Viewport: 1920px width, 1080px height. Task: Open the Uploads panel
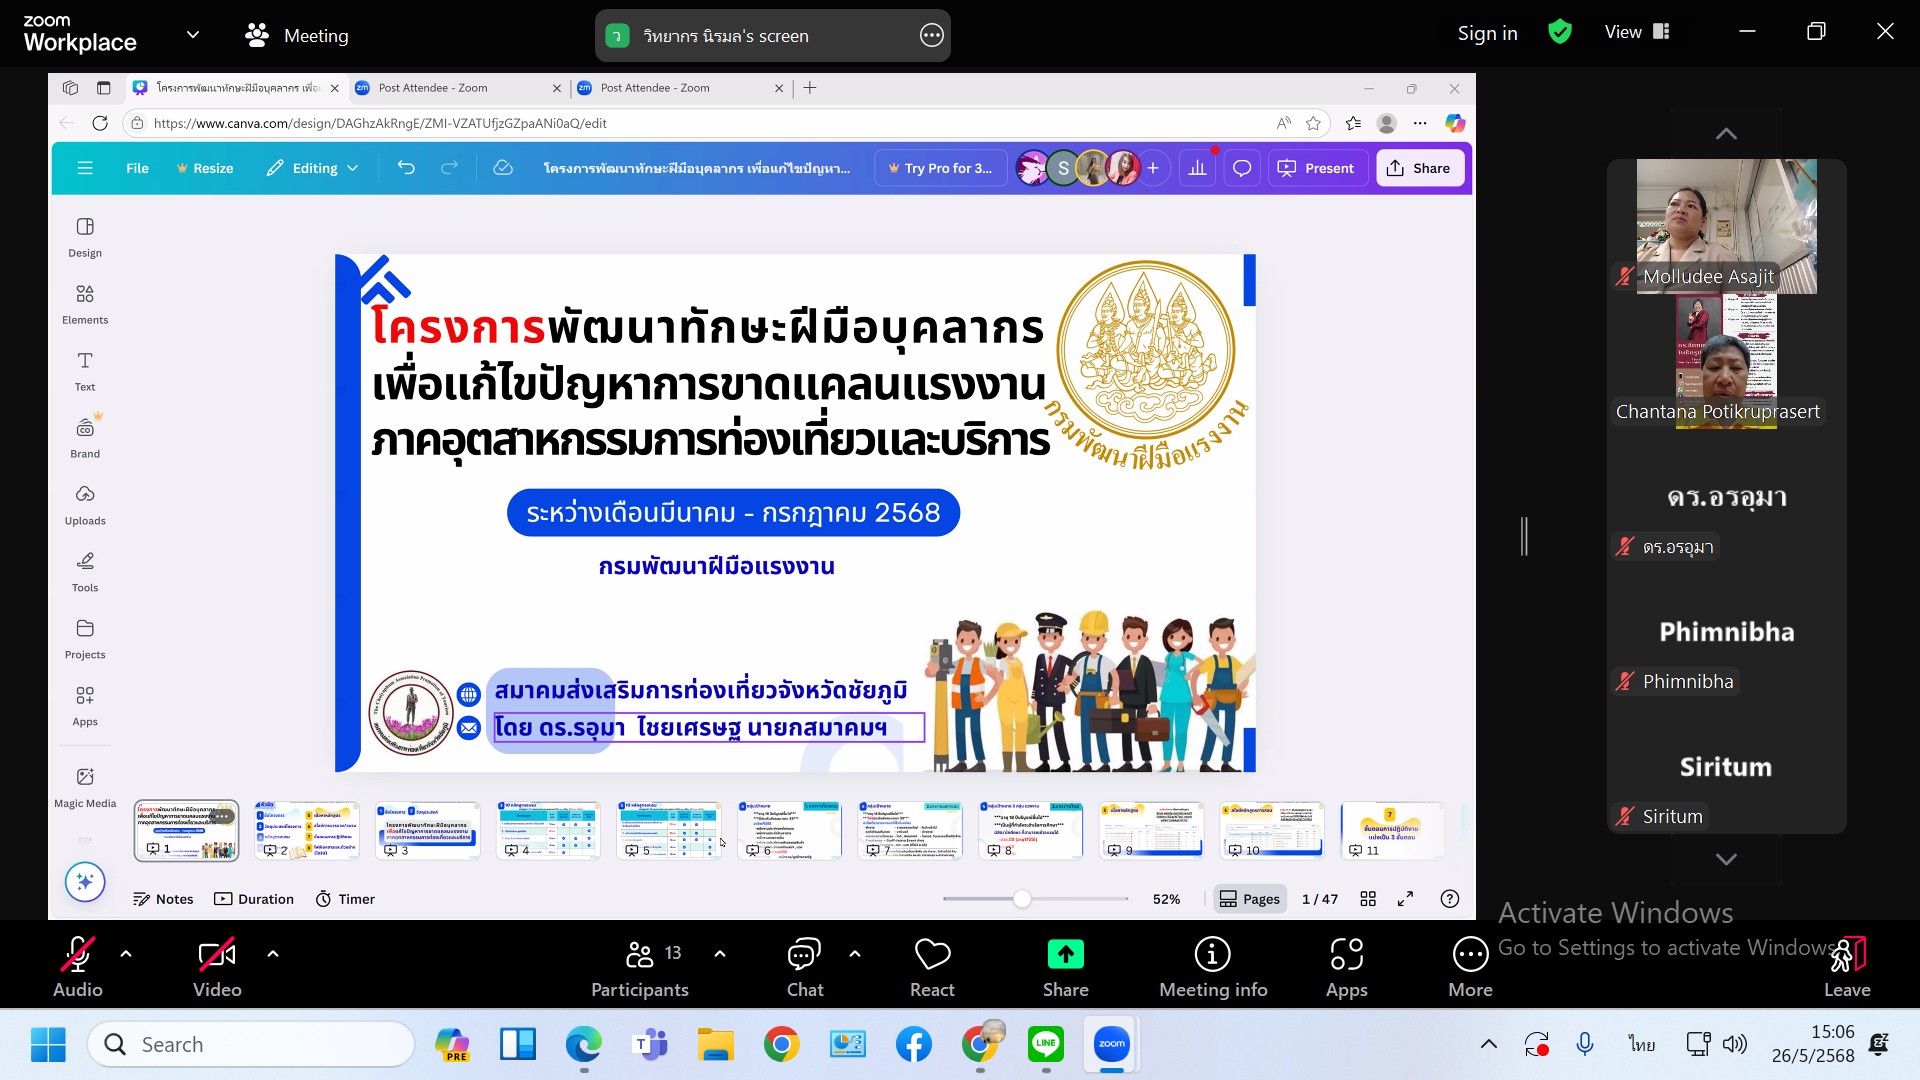[x=85, y=506]
